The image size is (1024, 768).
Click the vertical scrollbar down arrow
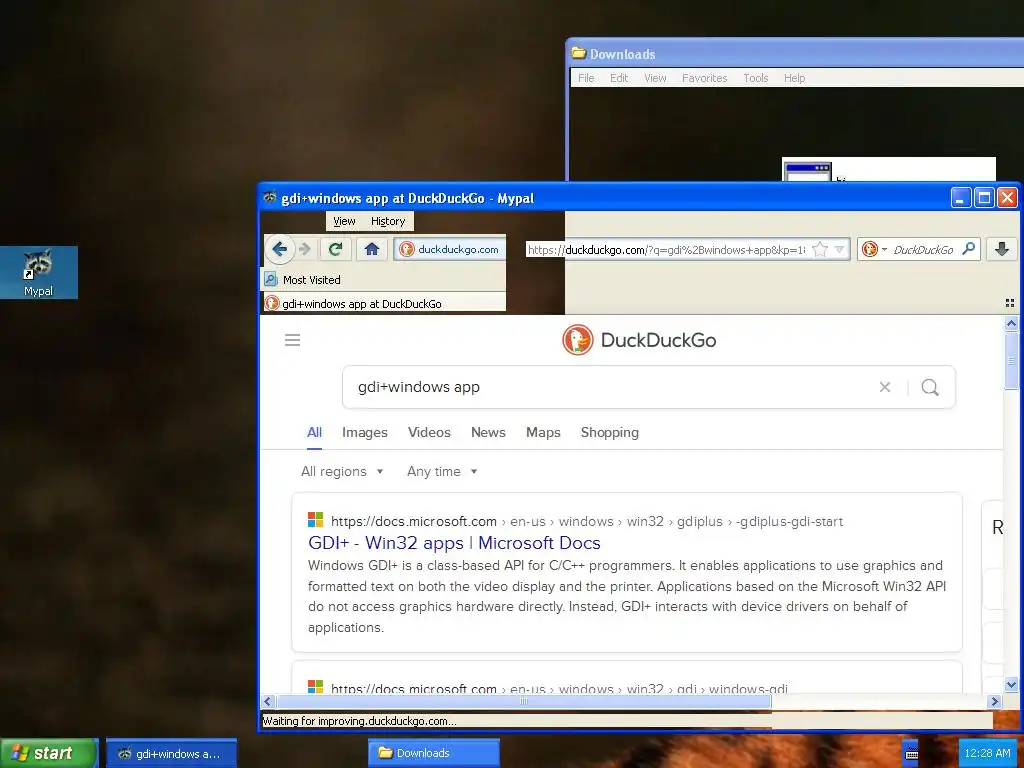1011,685
